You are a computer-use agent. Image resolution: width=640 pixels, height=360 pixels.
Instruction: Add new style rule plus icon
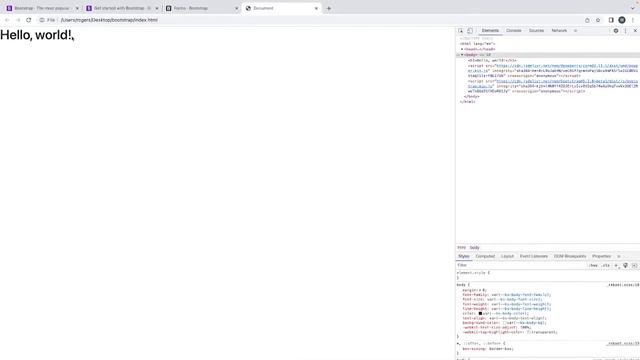click(x=616, y=265)
